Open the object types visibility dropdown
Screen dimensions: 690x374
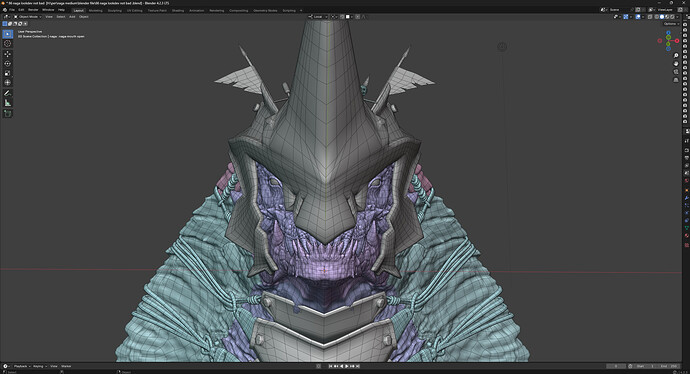[x=617, y=17]
